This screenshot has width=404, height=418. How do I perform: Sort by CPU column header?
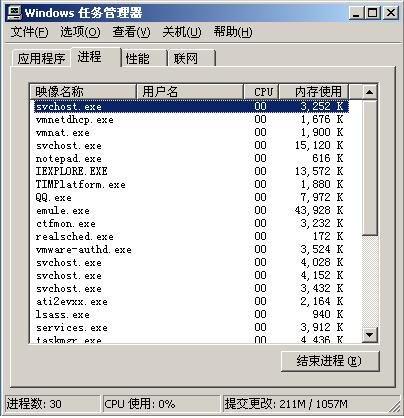261,92
